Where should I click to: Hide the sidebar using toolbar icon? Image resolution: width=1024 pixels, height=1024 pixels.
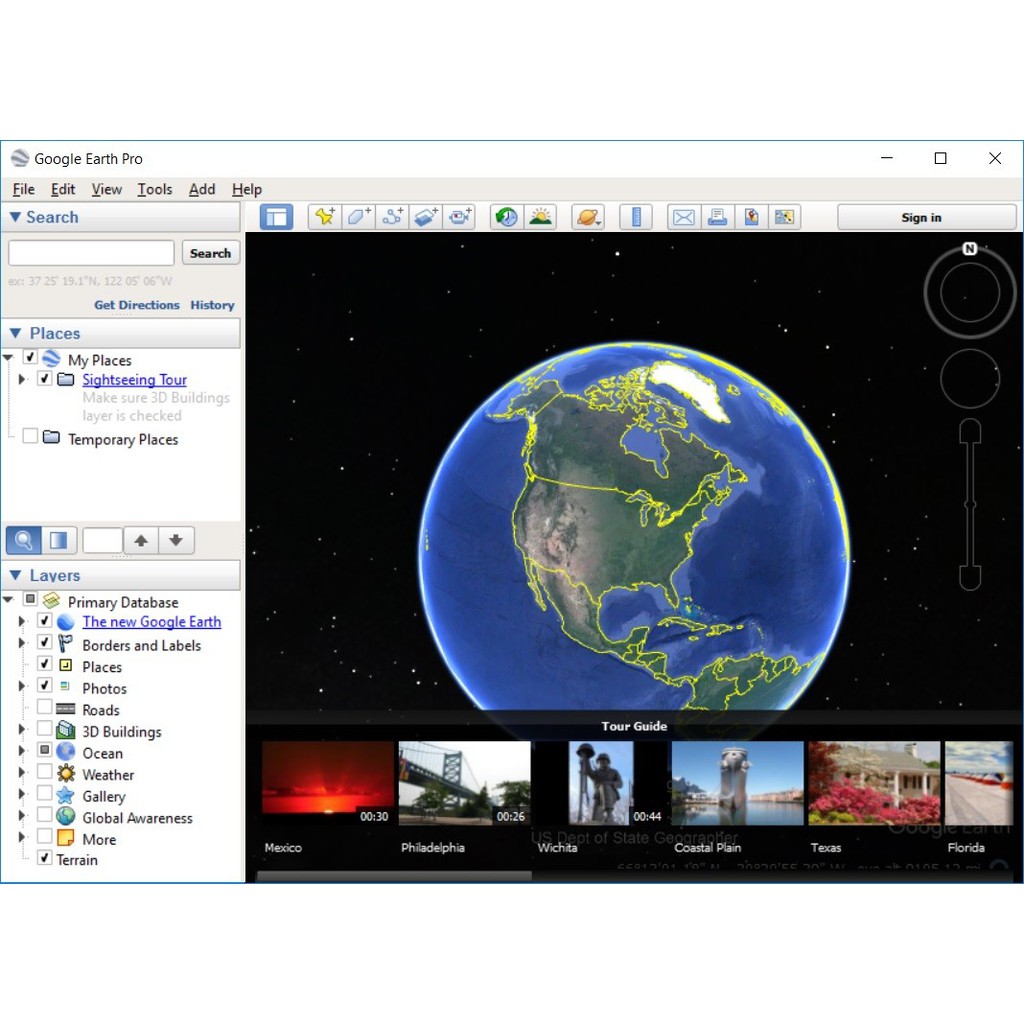277,217
